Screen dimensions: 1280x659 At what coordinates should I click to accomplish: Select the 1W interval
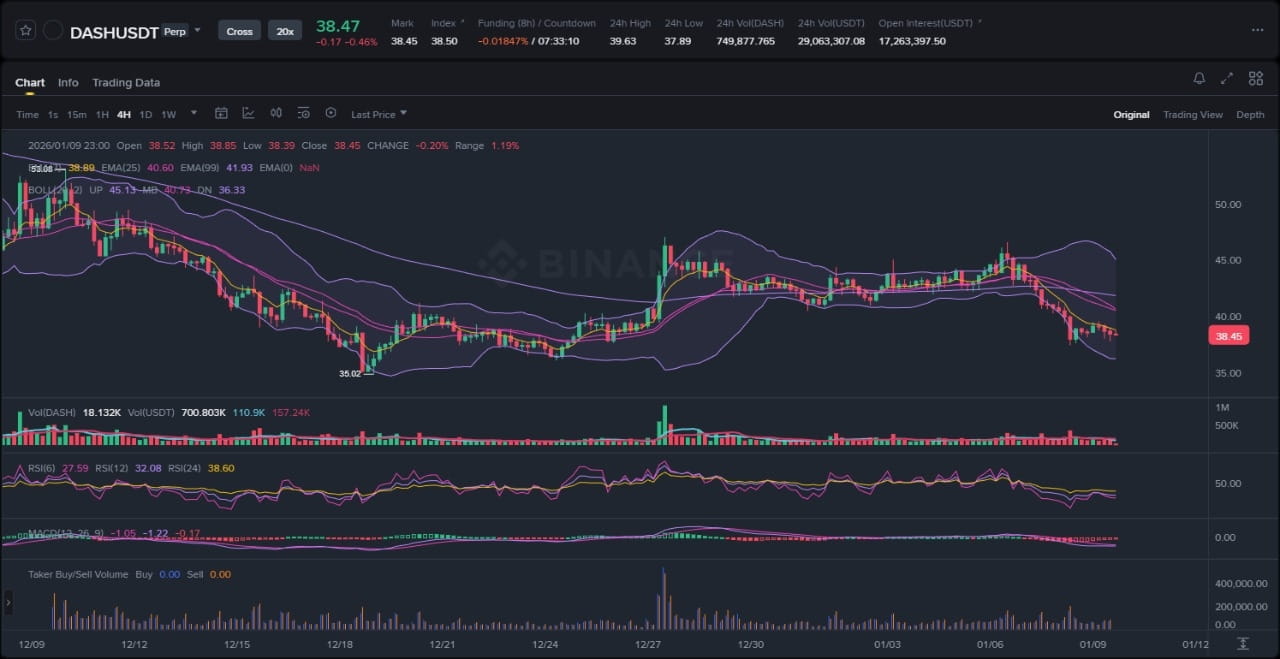coord(168,114)
